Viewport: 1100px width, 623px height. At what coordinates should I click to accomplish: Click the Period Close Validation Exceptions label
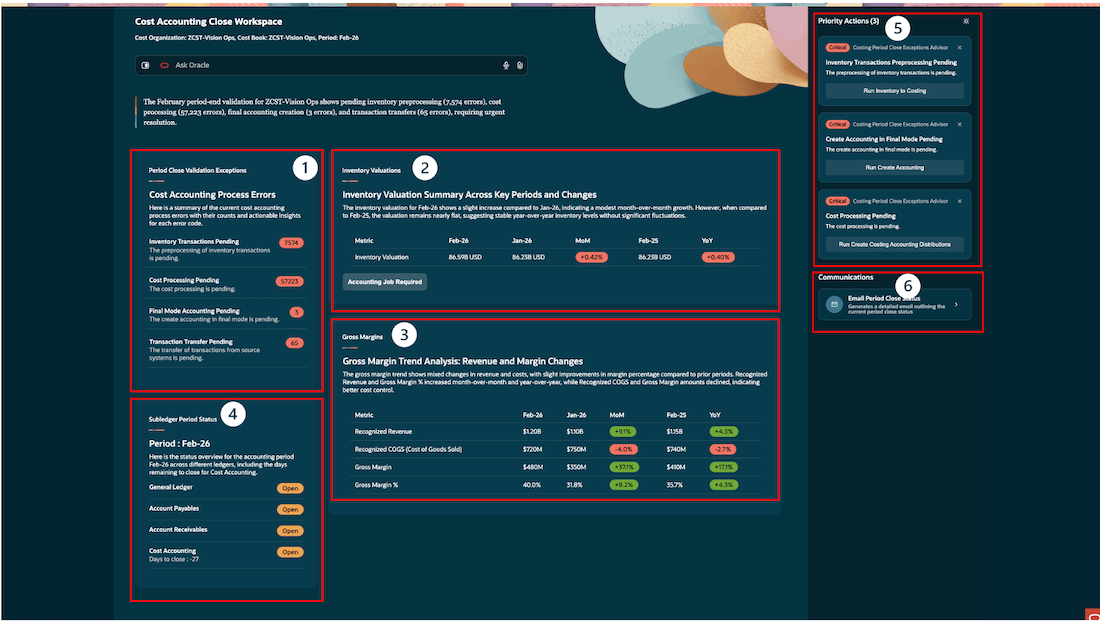[x=197, y=170]
